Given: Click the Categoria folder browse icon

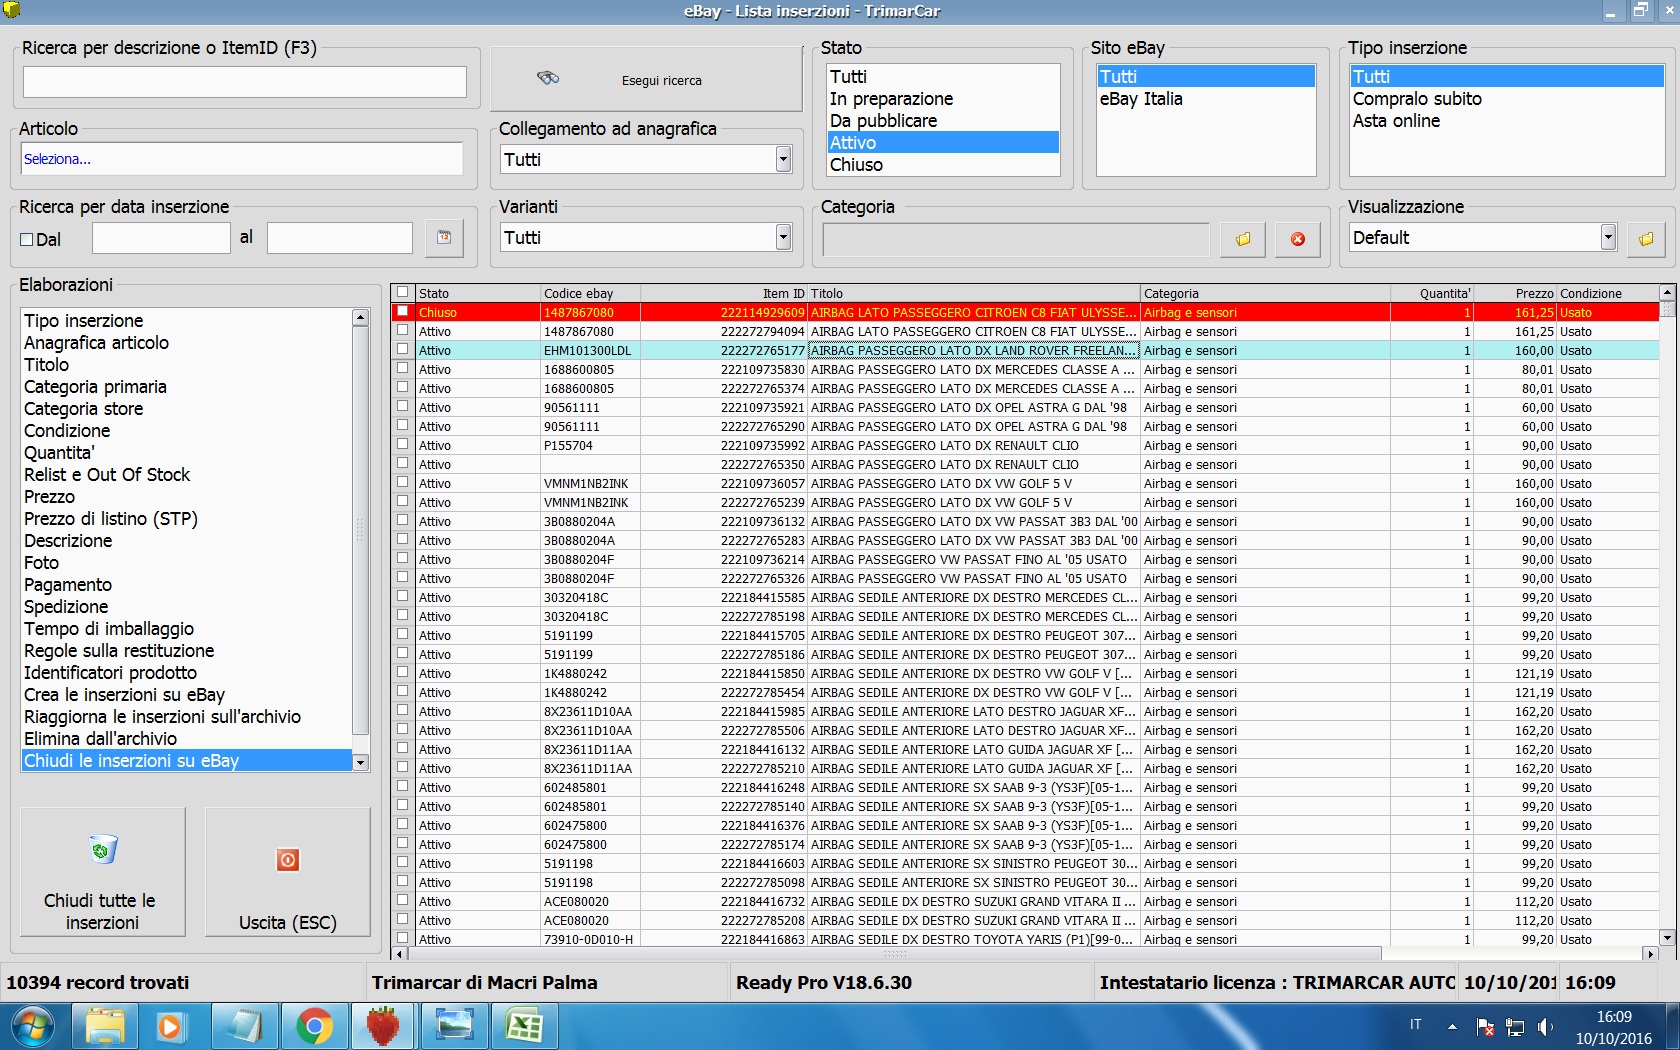Looking at the screenshot, I should tap(1242, 239).
